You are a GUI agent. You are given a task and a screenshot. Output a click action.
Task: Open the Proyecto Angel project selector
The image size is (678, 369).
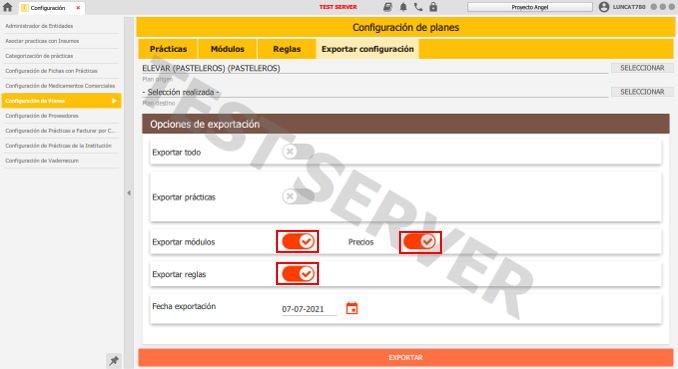click(x=530, y=7)
